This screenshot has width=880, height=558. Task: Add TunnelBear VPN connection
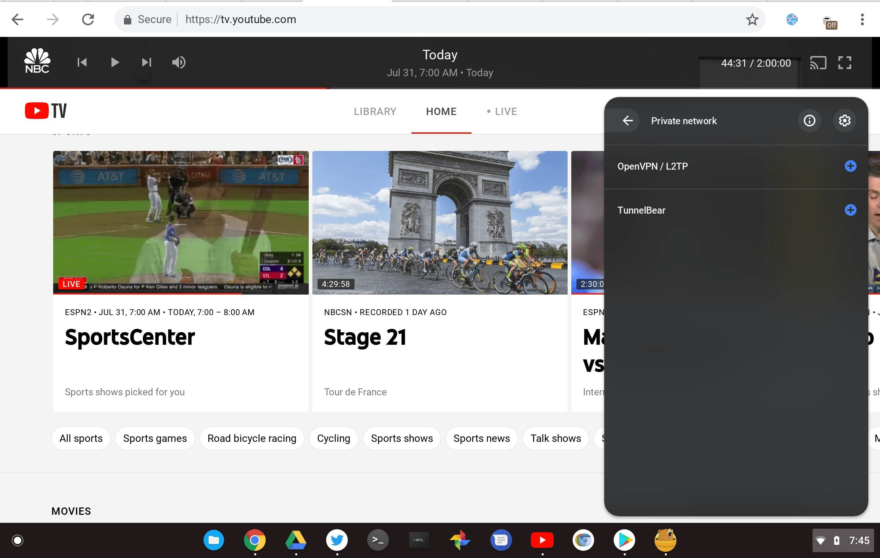click(x=850, y=210)
